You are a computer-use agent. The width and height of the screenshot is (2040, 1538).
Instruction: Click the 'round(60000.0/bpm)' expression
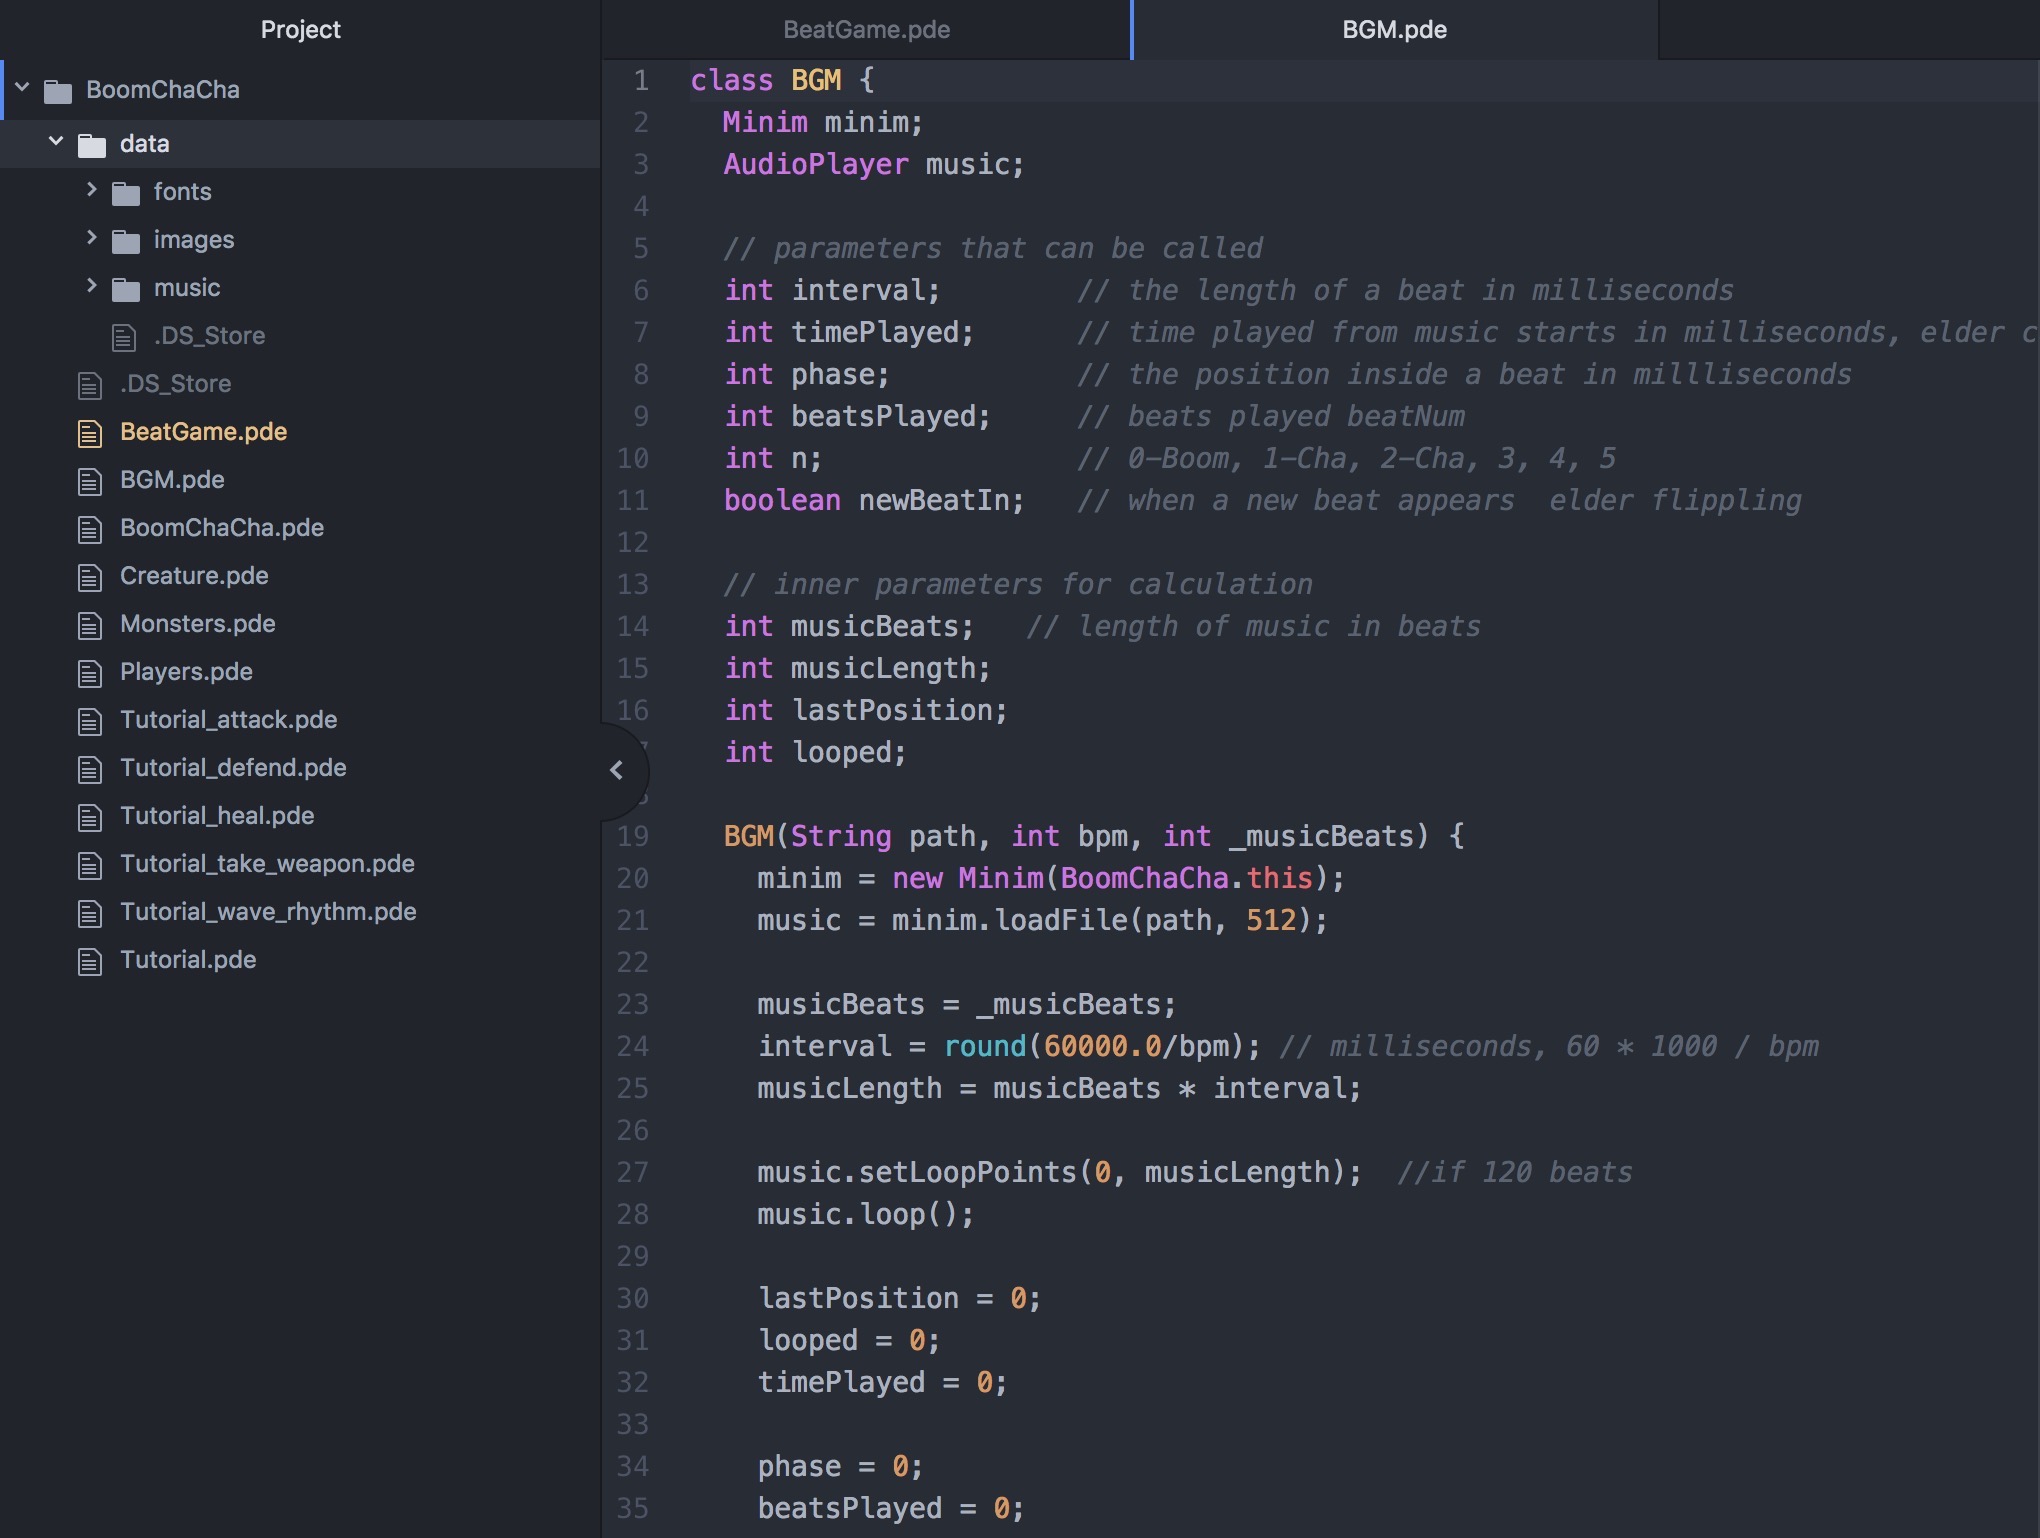point(1094,1046)
